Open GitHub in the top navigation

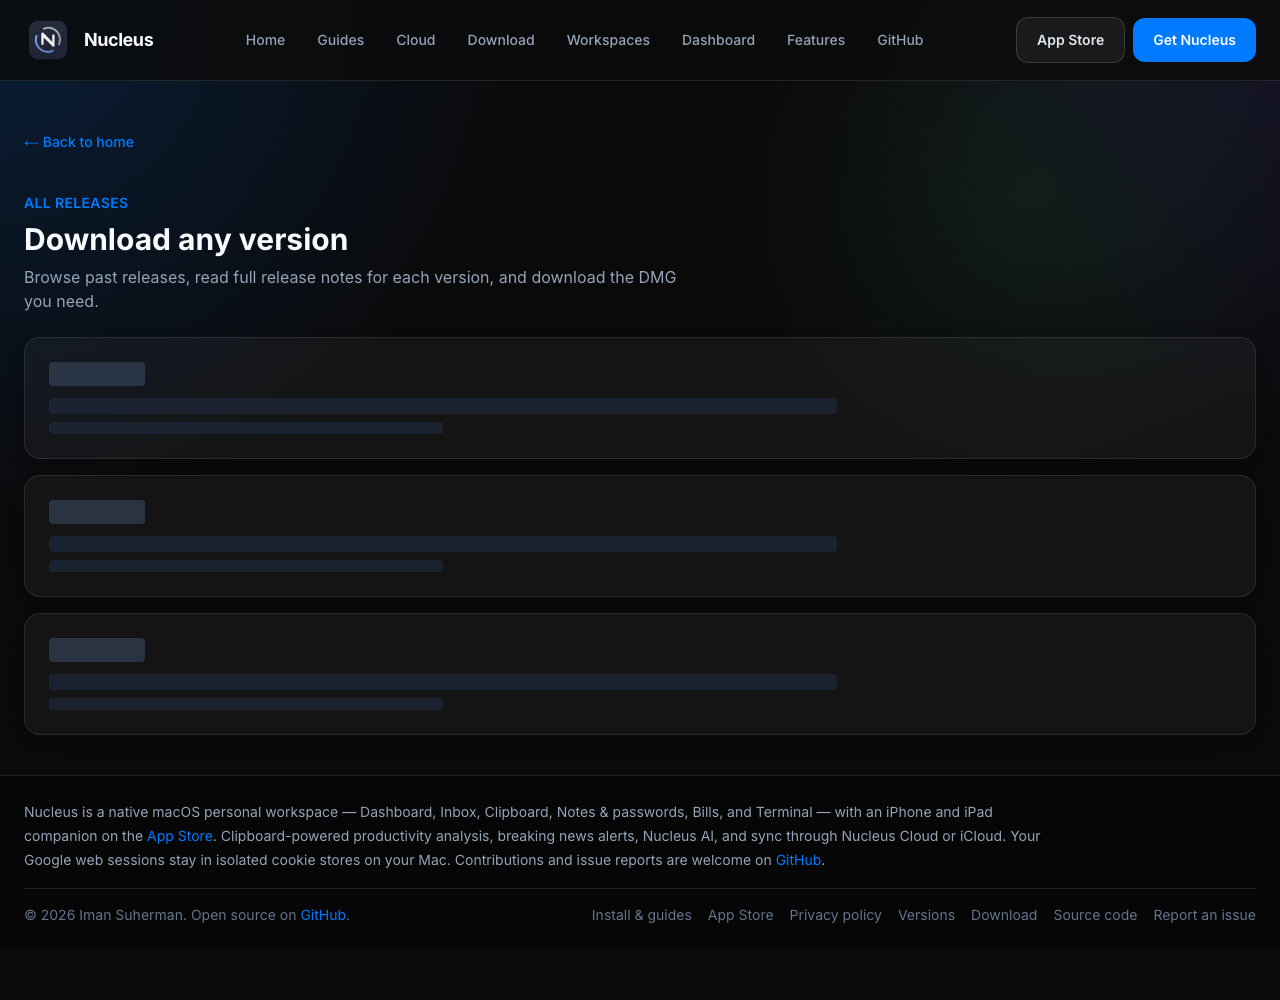pos(900,40)
